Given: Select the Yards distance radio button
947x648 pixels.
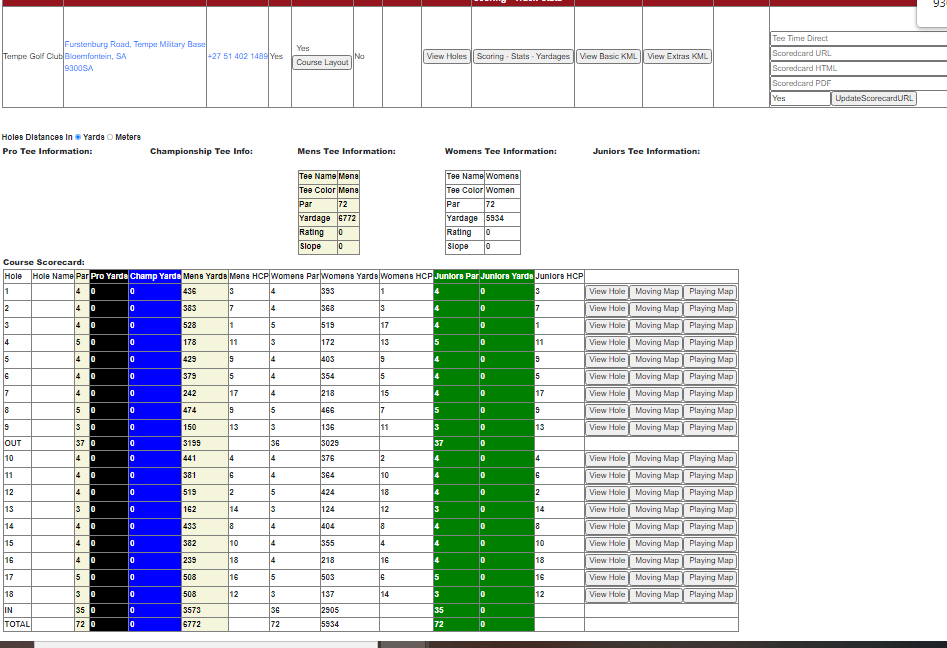Looking at the screenshot, I should click(78, 137).
